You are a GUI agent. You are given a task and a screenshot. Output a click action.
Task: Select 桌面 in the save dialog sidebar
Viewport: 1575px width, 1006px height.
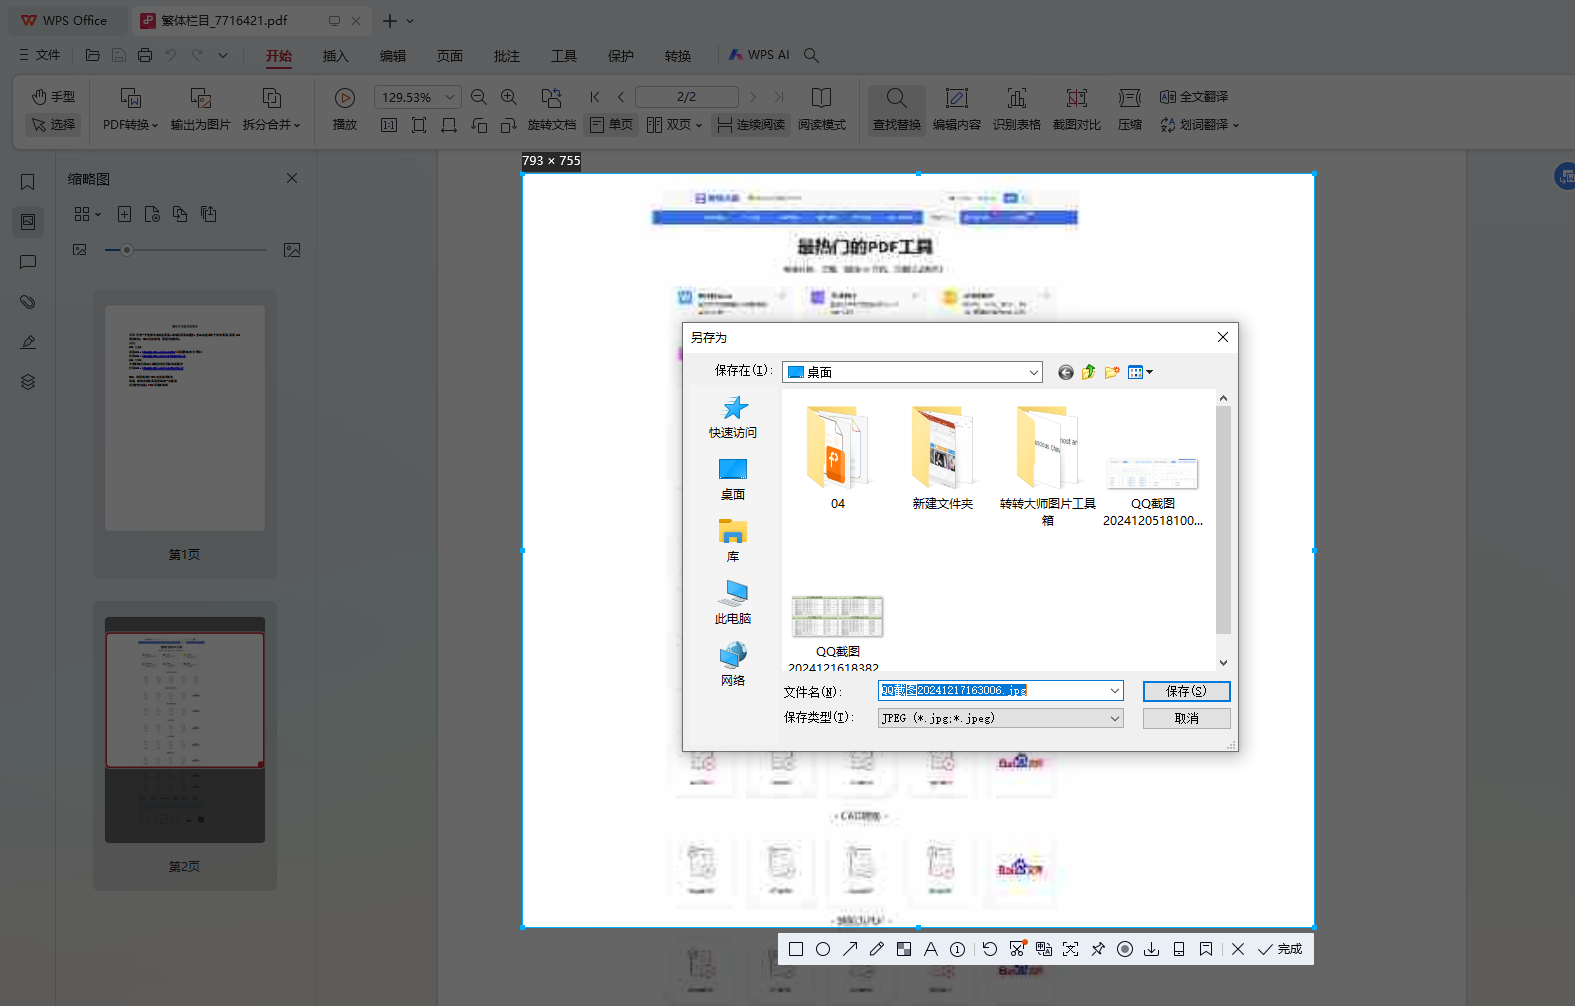pyautogui.click(x=733, y=479)
